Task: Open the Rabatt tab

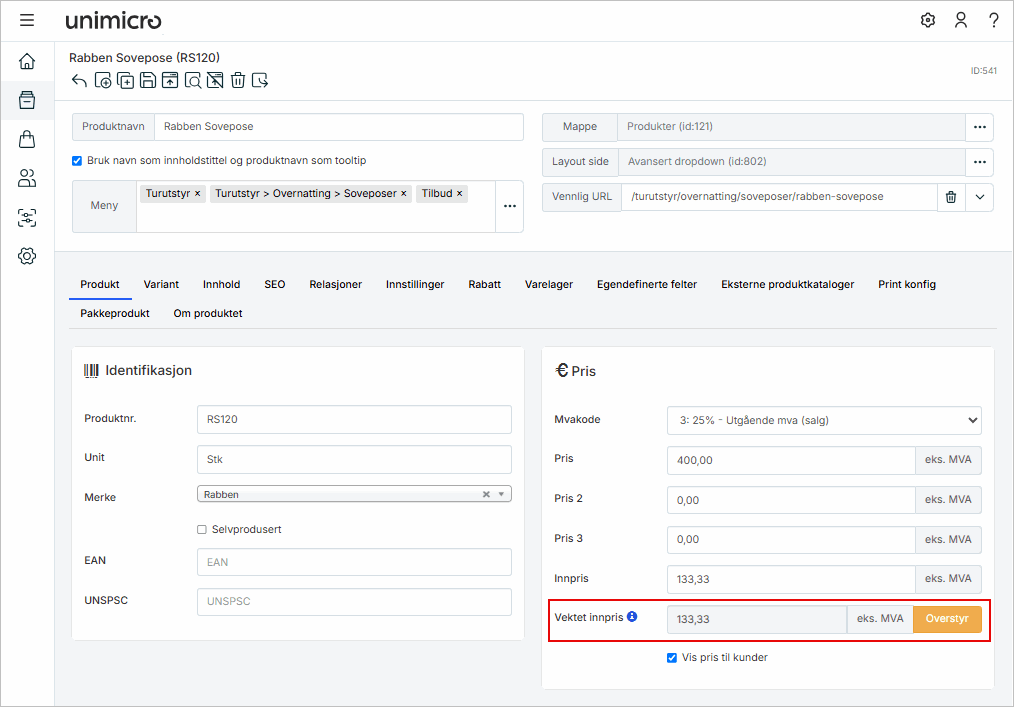Action: point(484,285)
